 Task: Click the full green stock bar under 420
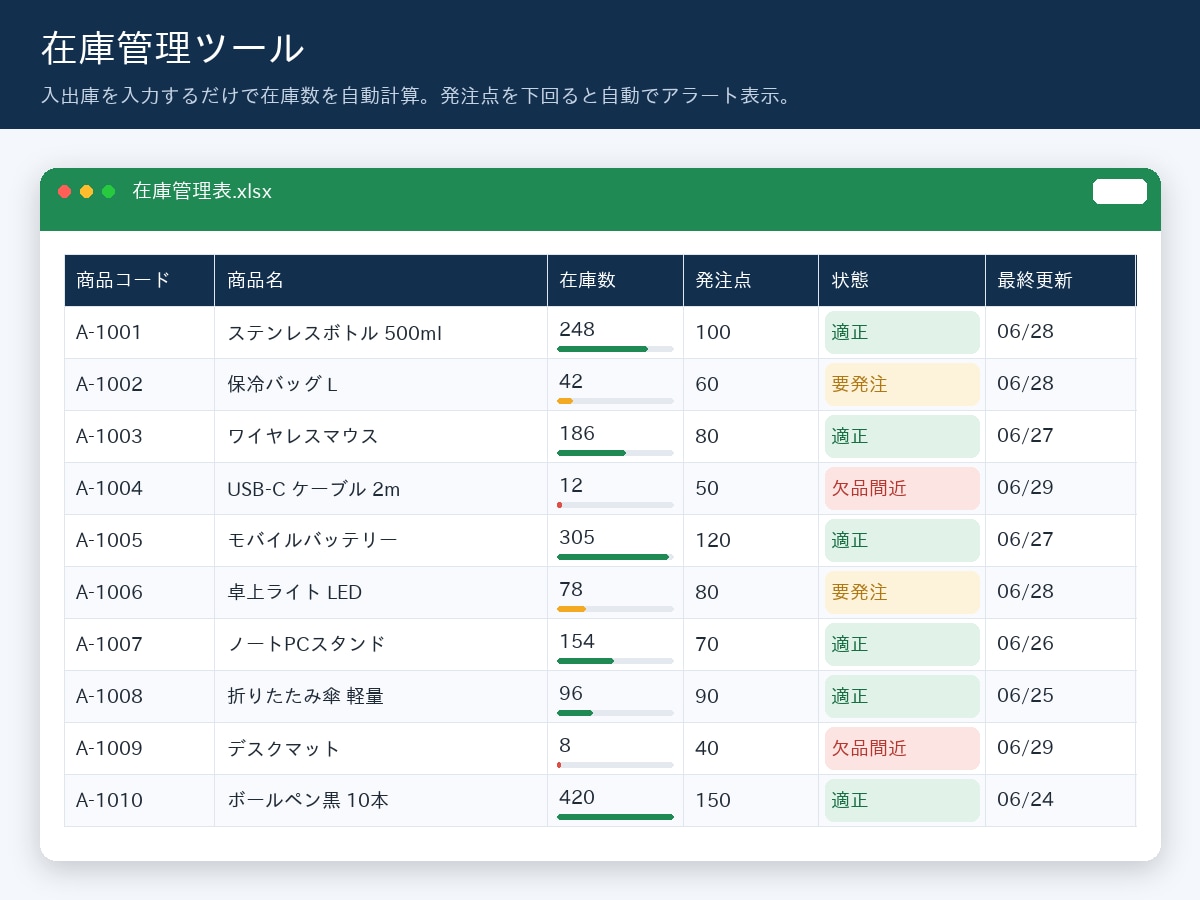click(x=615, y=817)
